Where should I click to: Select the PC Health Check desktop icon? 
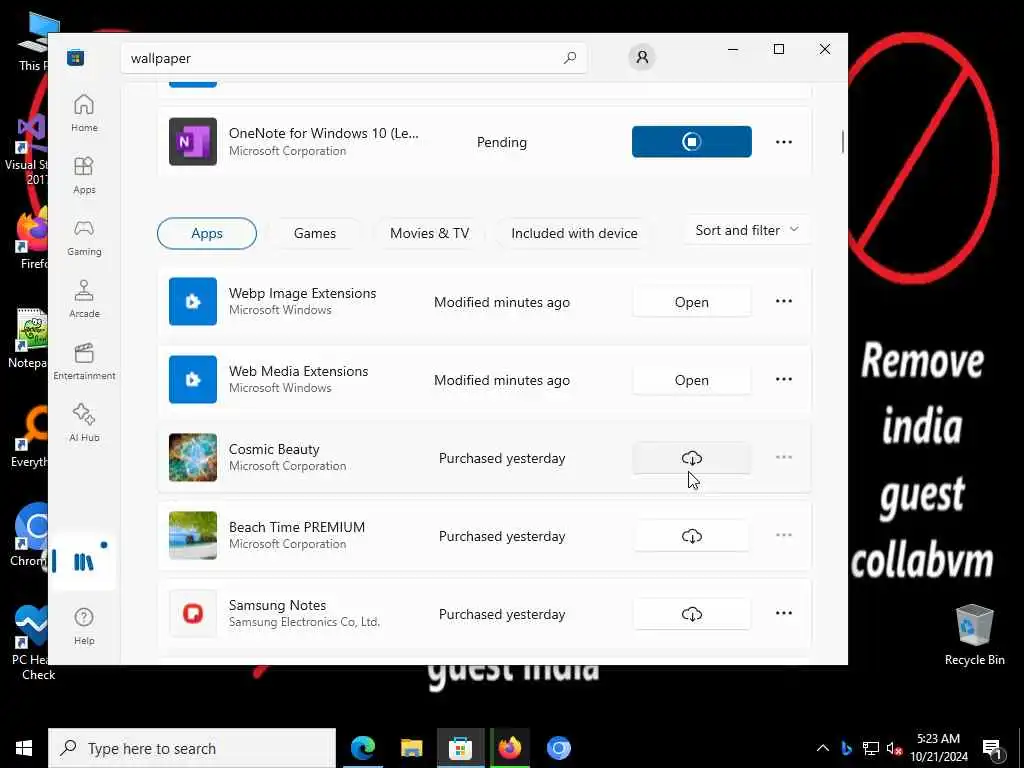(x=31, y=643)
